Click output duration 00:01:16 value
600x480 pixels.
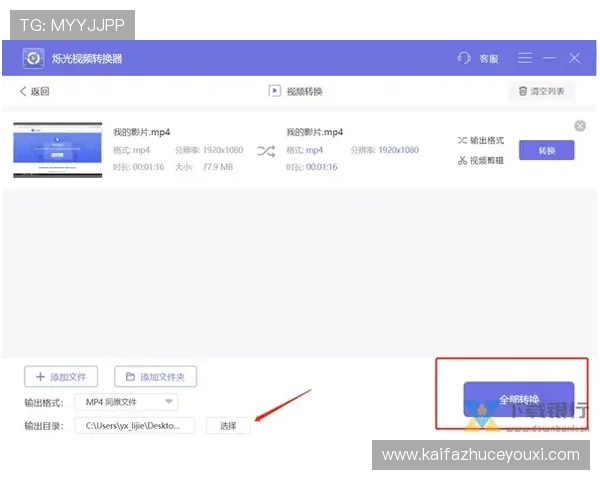pyautogui.click(x=321, y=167)
